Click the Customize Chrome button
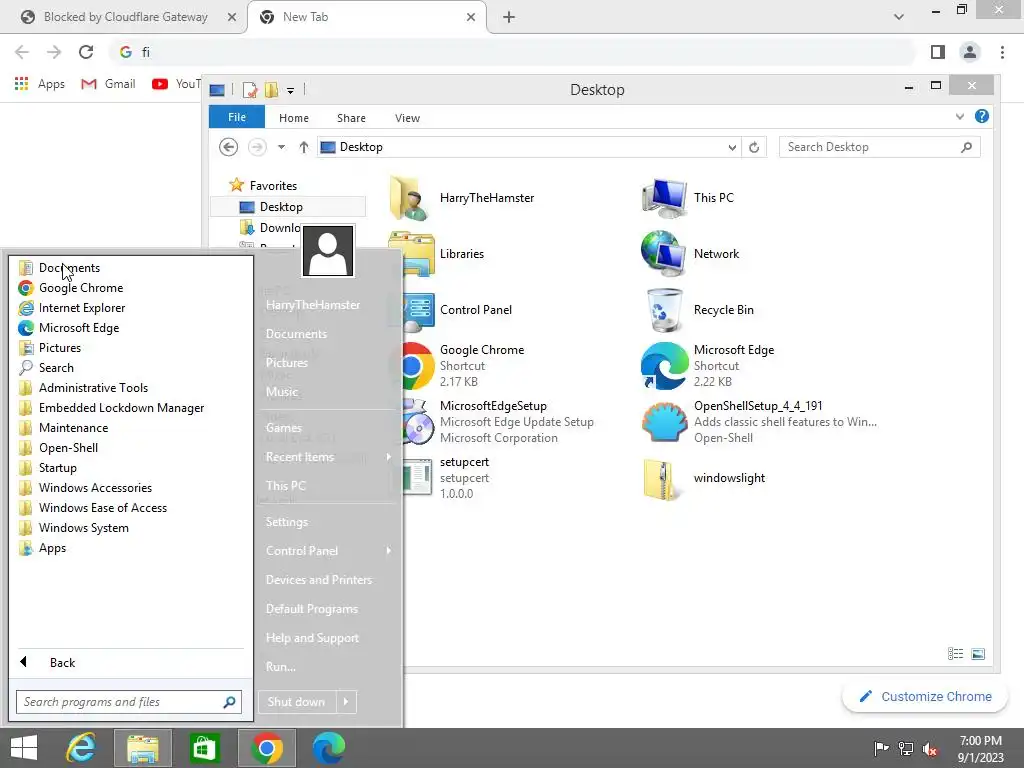The width and height of the screenshot is (1024, 768). (x=926, y=697)
